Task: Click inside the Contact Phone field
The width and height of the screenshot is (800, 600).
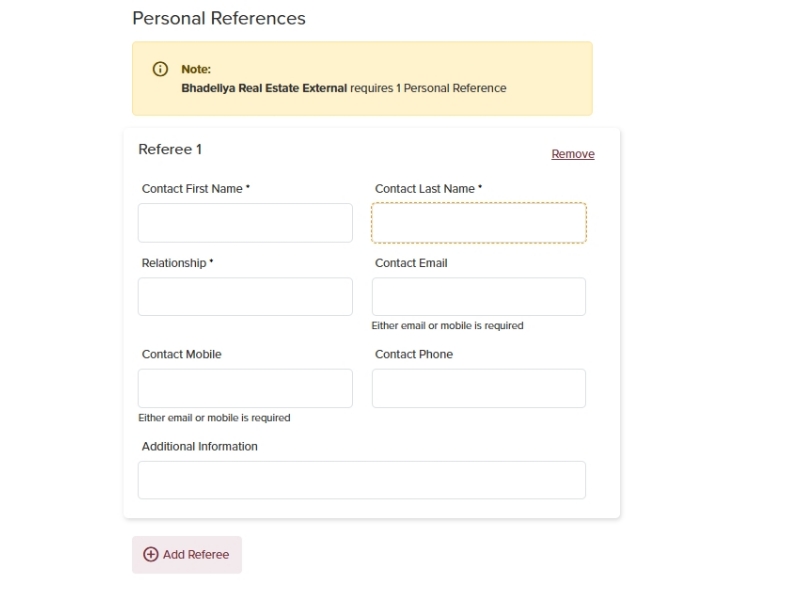Action: pos(479,388)
